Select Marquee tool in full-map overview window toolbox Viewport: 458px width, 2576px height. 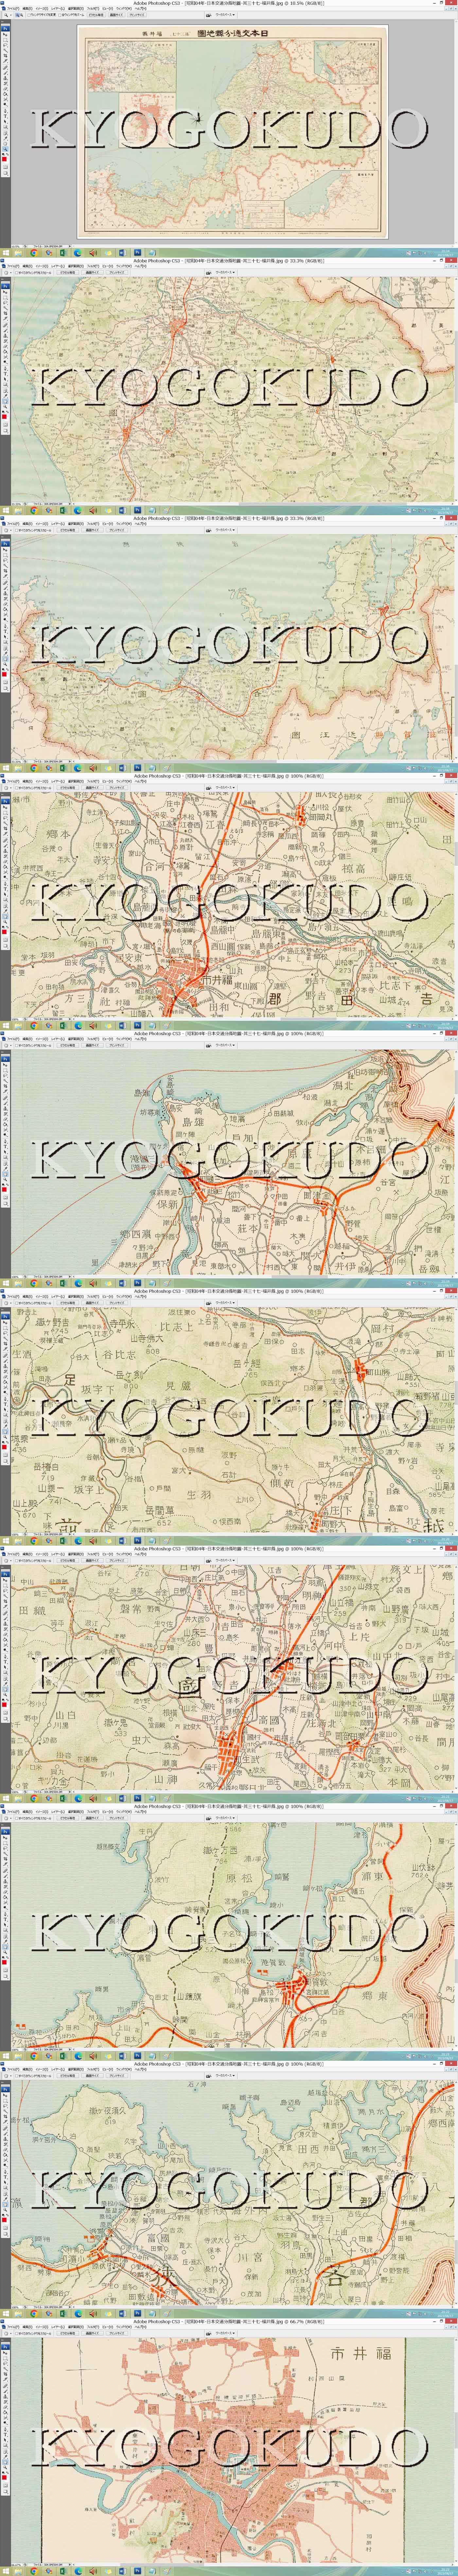pyautogui.click(x=5, y=40)
